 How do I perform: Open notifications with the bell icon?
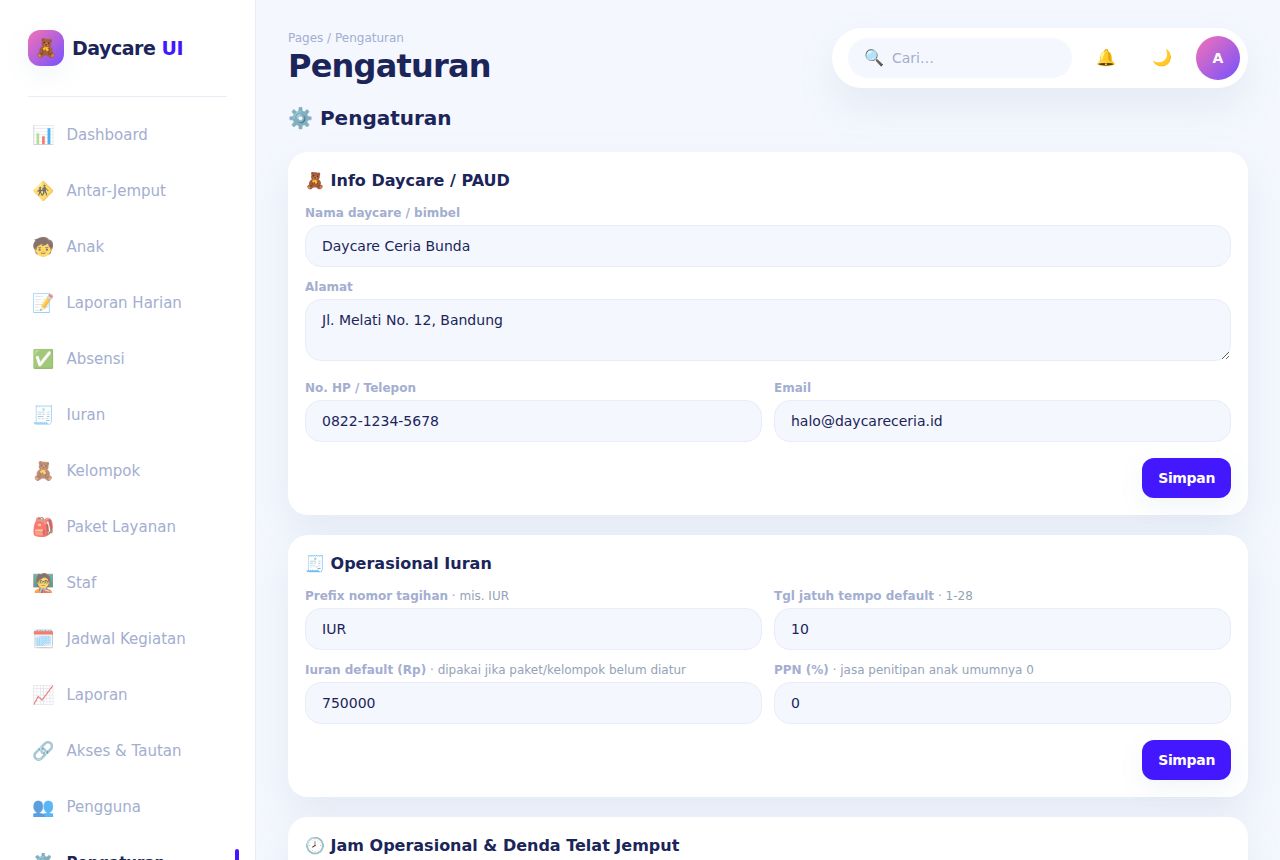(1106, 58)
